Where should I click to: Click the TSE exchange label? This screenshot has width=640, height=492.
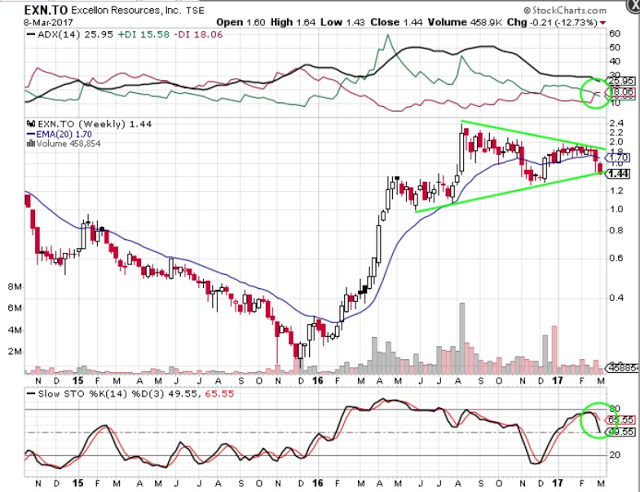(x=195, y=11)
